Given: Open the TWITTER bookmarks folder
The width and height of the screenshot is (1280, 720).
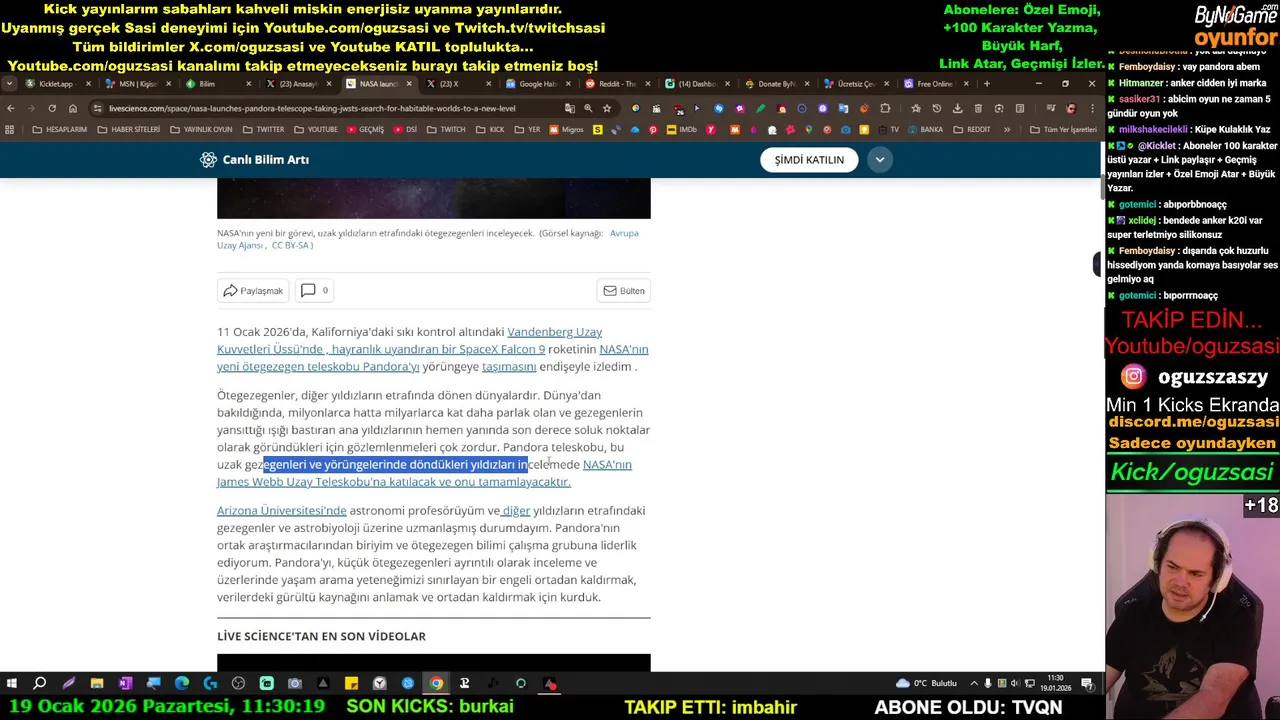Looking at the screenshot, I should (x=263, y=130).
